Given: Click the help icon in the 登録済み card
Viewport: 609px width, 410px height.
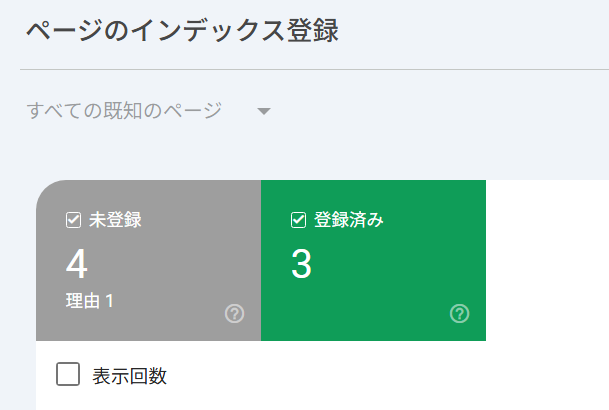Looking at the screenshot, I should tap(460, 315).
